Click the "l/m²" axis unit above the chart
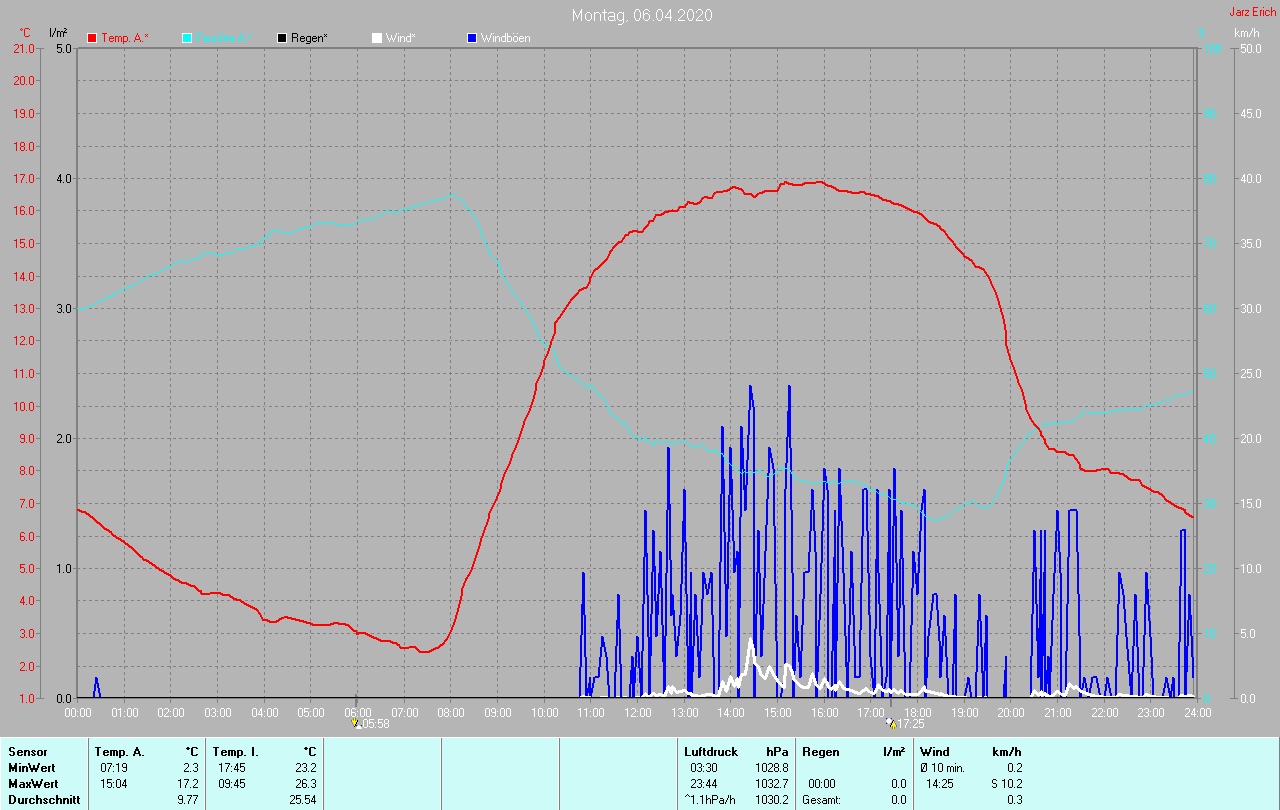The height and width of the screenshot is (810, 1280). pos(58,33)
